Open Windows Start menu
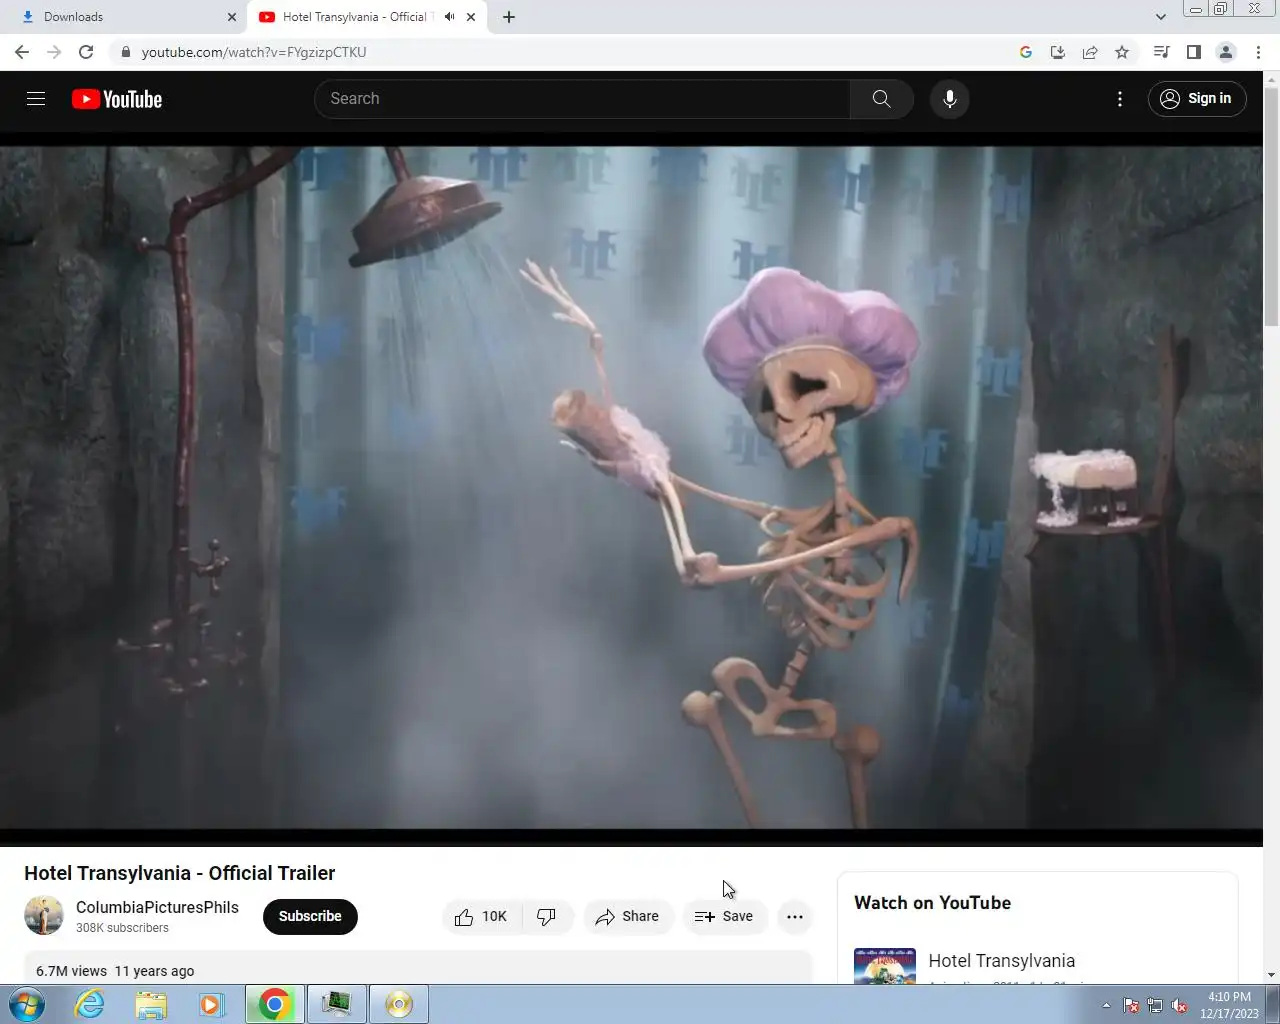The image size is (1280, 1024). point(27,1004)
